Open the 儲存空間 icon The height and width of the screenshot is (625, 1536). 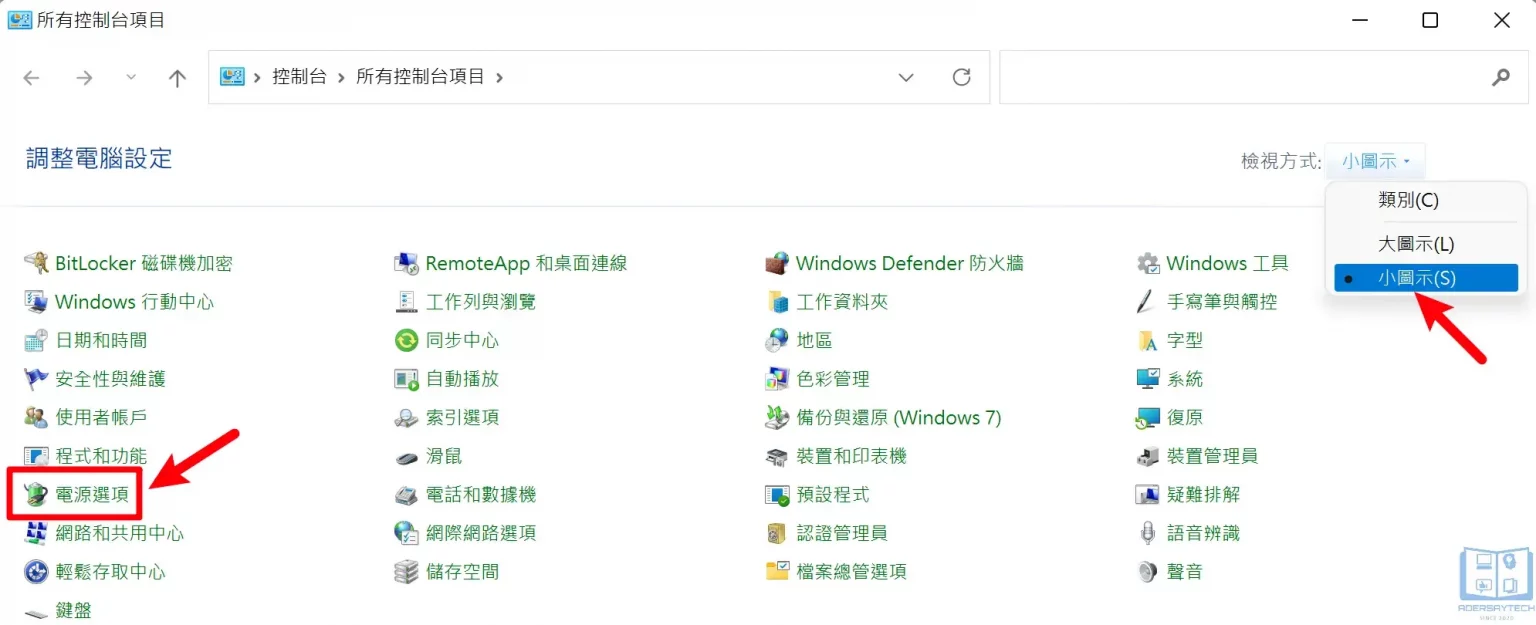tap(407, 572)
